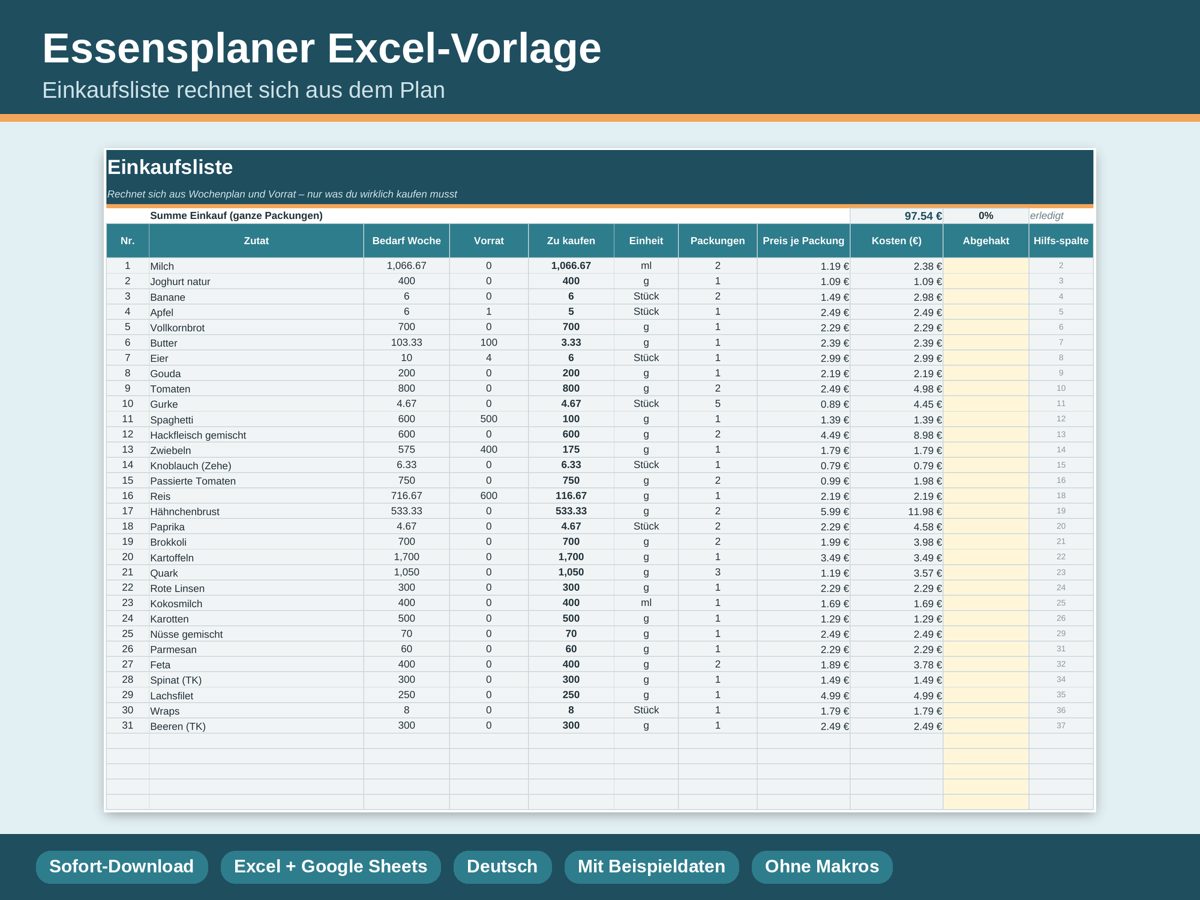Select the Hilfs-spalte column header

[1061, 241]
